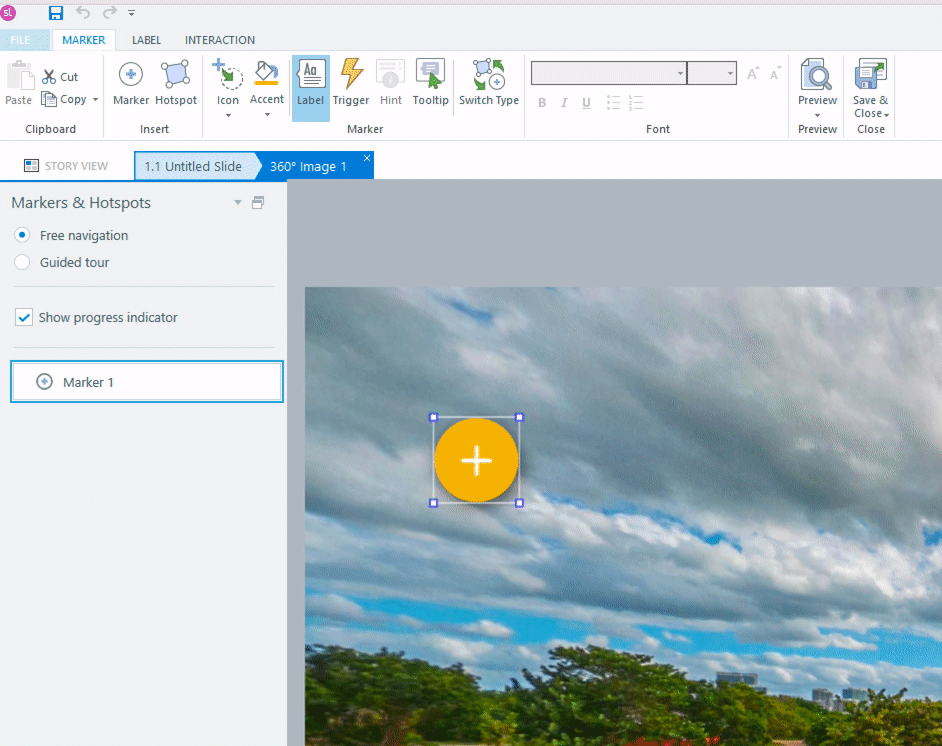Image resolution: width=942 pixels, height=746 pixels.
Task: Click the orange plus marker on image
Action: coord(476,460)
